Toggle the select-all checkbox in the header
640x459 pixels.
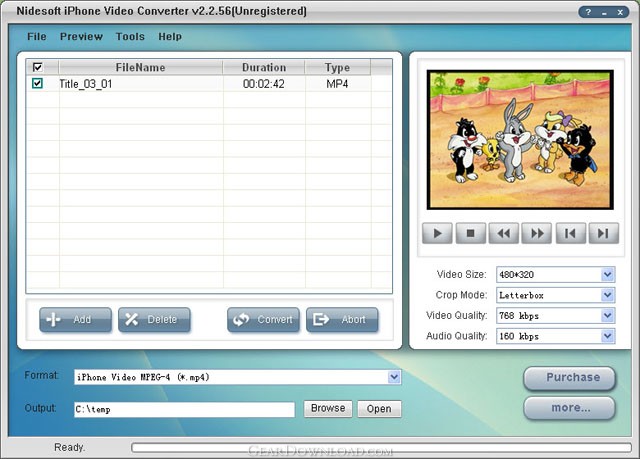coord(38,67)
